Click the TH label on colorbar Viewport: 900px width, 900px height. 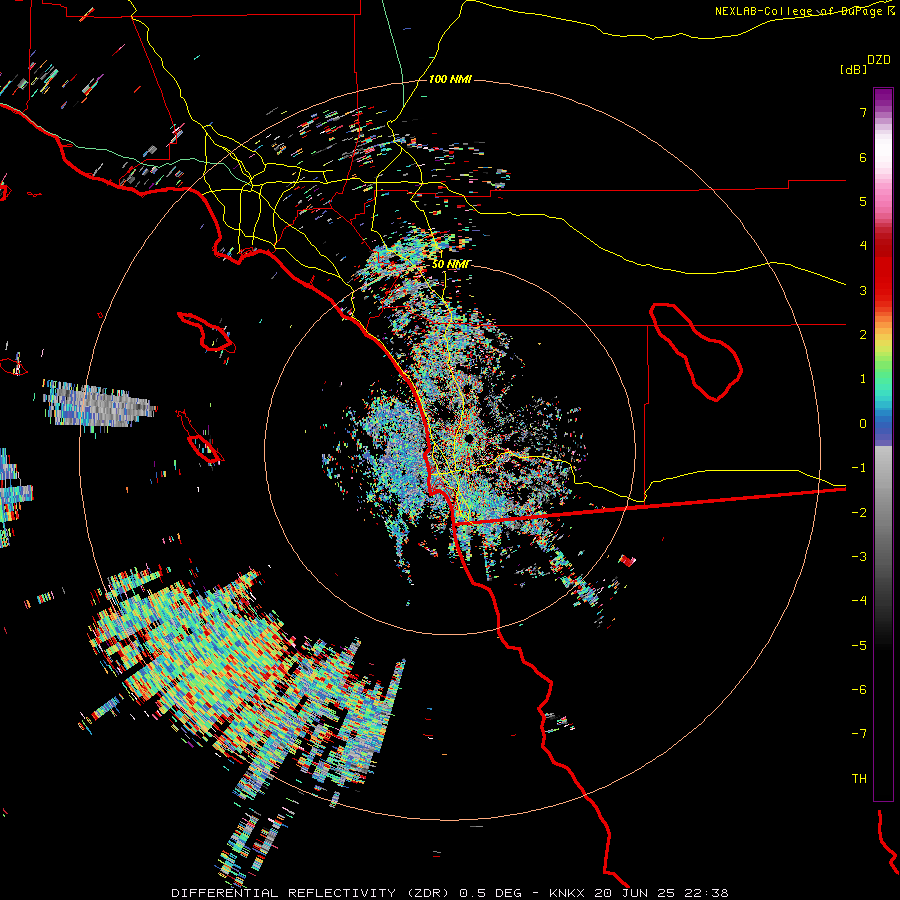[x=859, y=778]
